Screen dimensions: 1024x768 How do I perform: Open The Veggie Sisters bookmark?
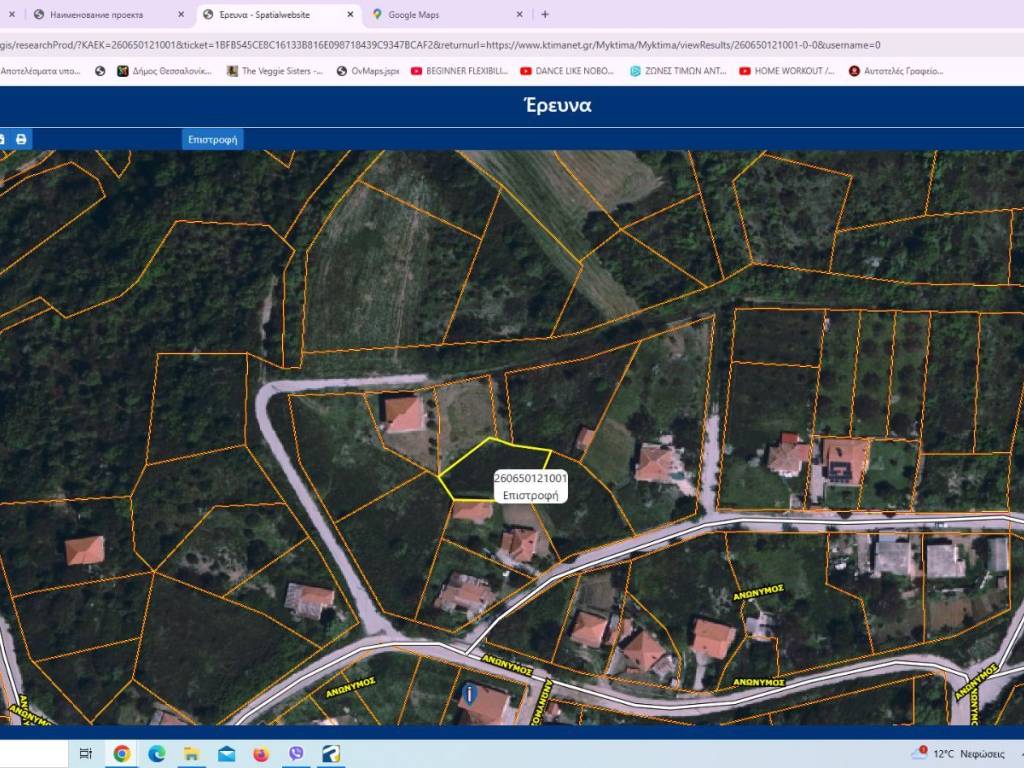tap(275, 71)
